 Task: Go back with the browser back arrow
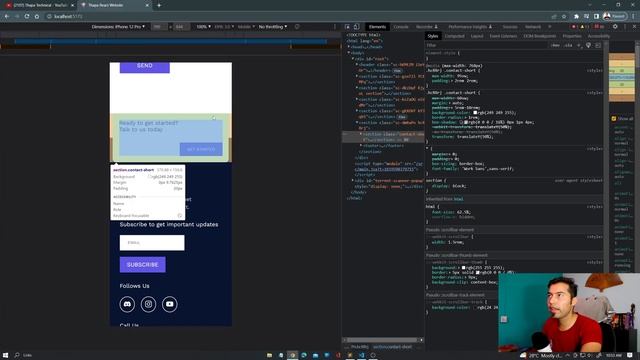pyautogui.click(x=7, y=16)
